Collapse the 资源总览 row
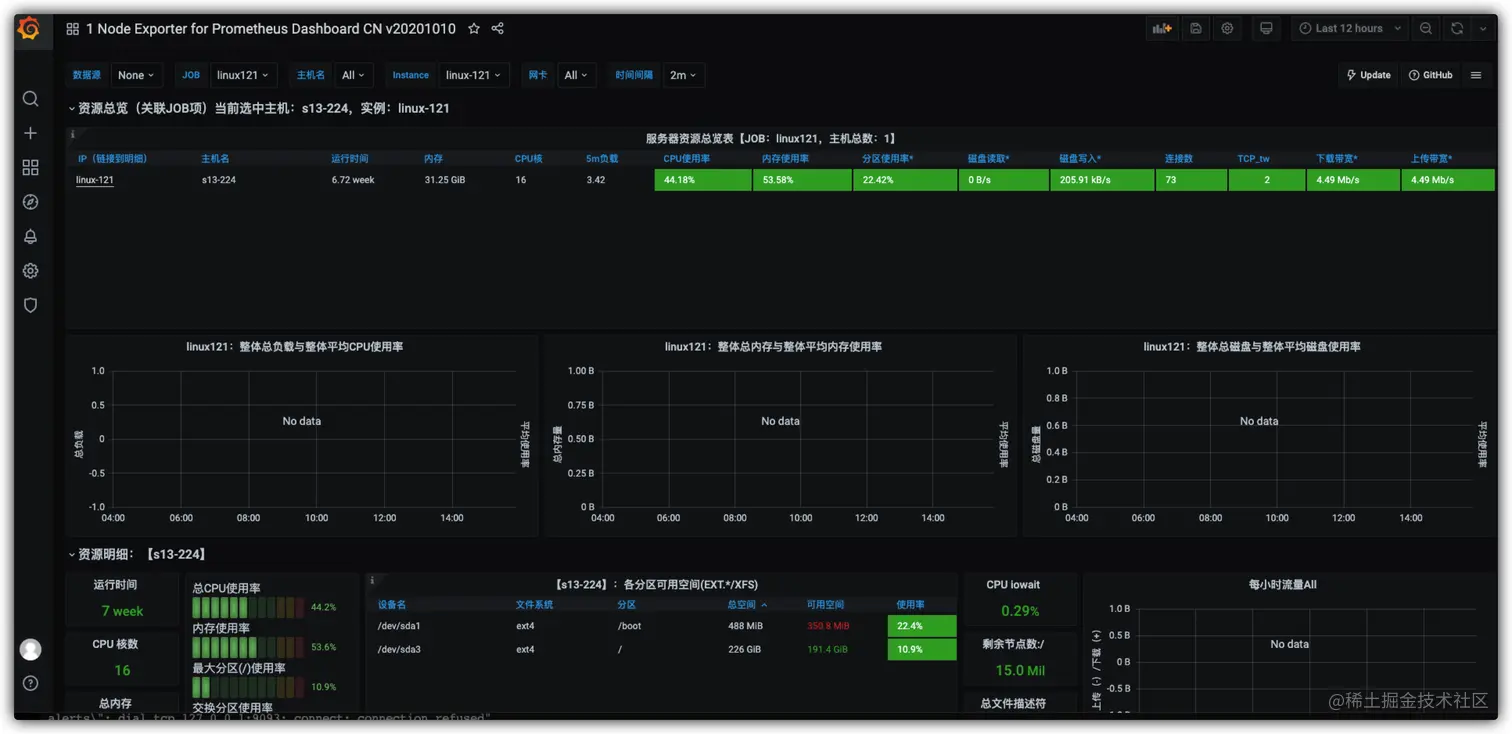The image size is (1512, 734). pos(259,108)
